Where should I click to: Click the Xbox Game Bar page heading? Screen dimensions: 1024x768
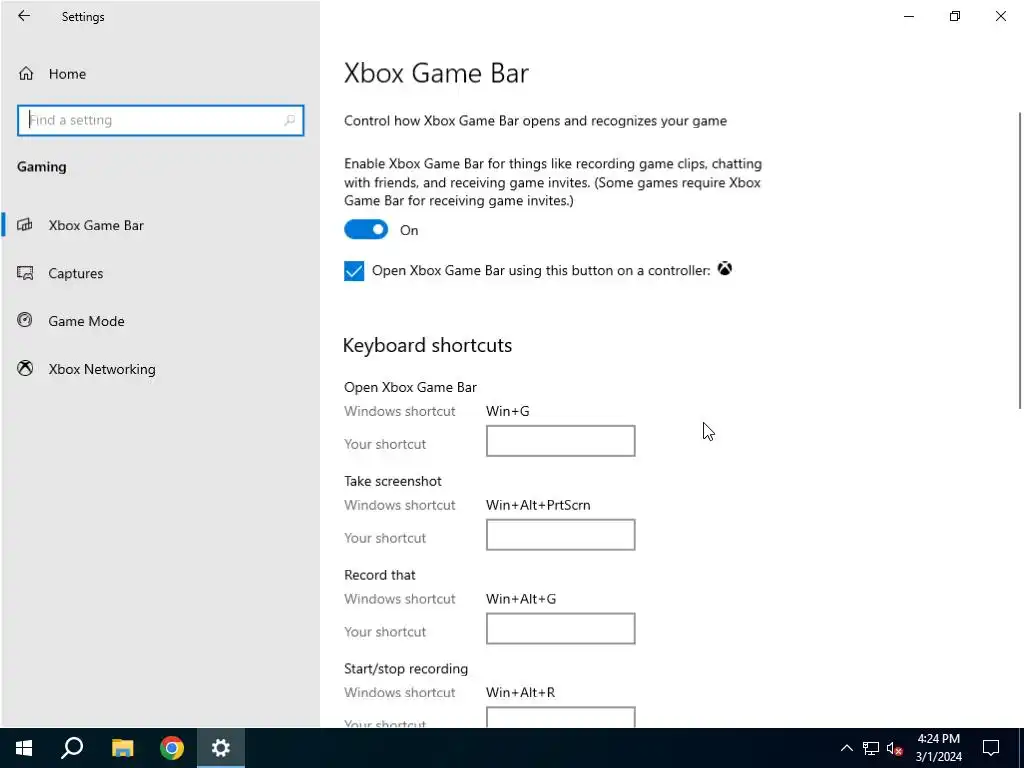coord(436,72)
